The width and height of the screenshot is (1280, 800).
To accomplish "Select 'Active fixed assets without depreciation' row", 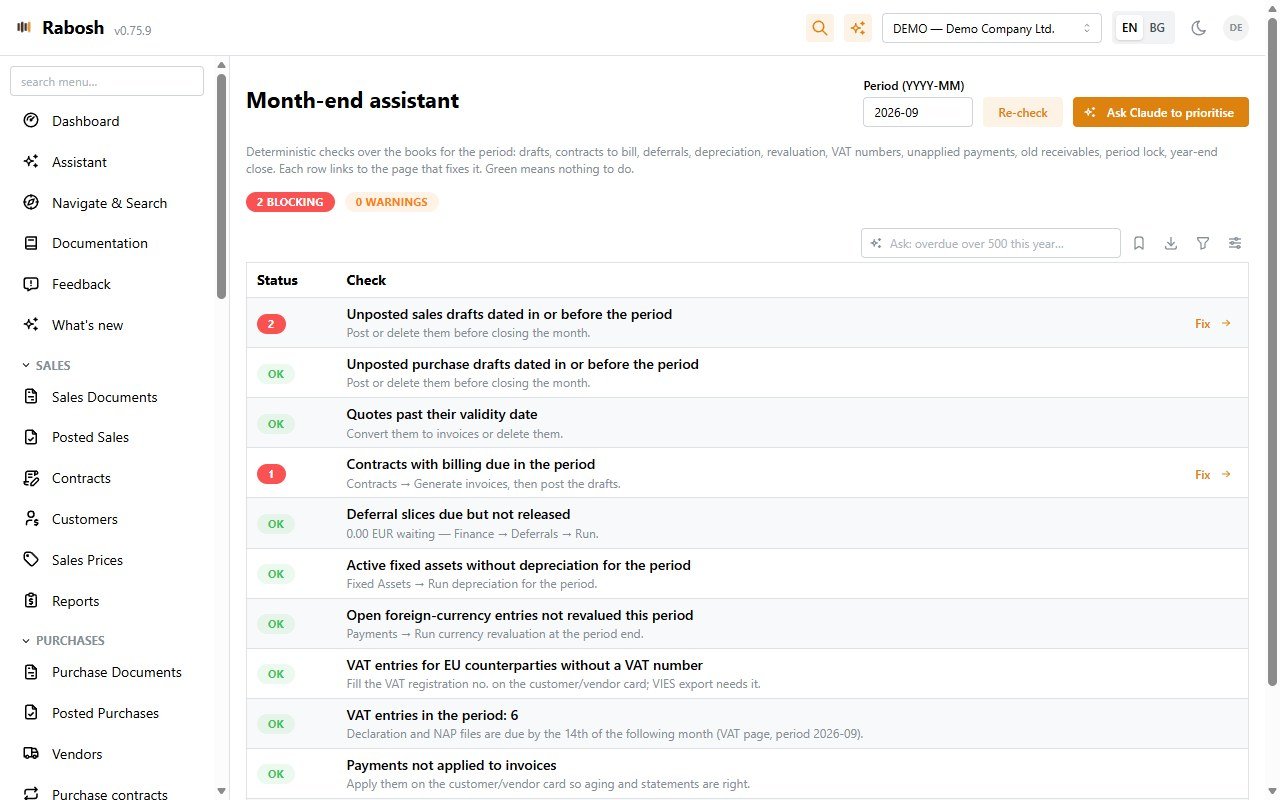I will pyautogui.click(x=747, y=573).
